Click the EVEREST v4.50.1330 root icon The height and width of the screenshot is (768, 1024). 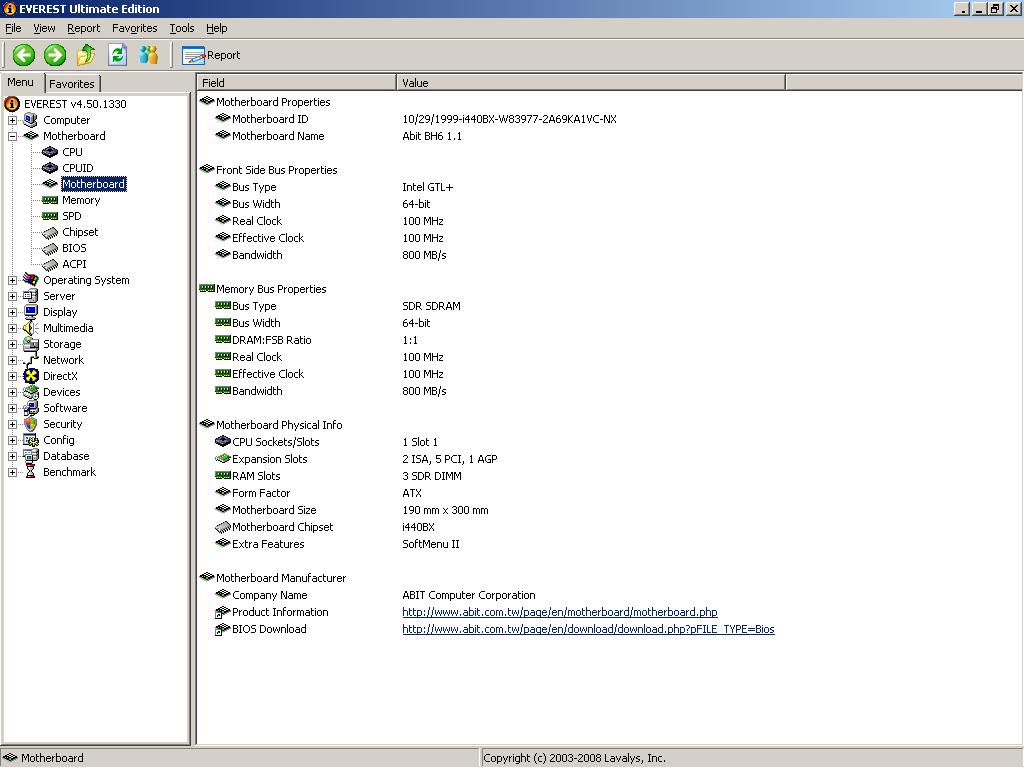click(12, 104)
